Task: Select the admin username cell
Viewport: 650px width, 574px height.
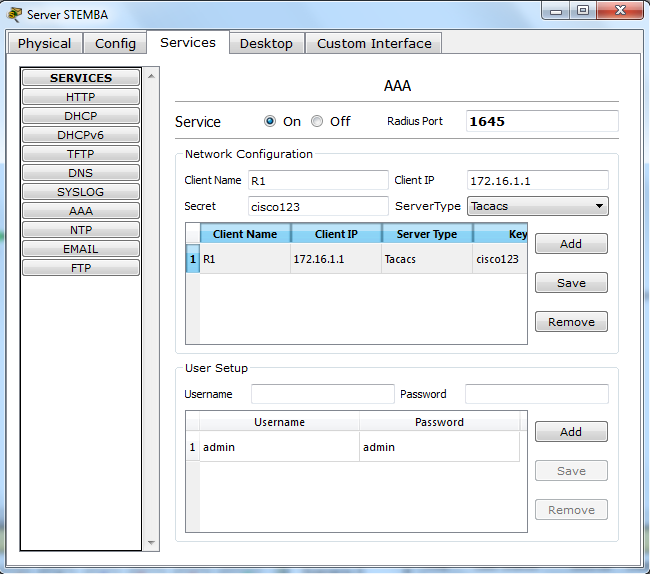Action: pyautogui.click(x=279, y=447)
